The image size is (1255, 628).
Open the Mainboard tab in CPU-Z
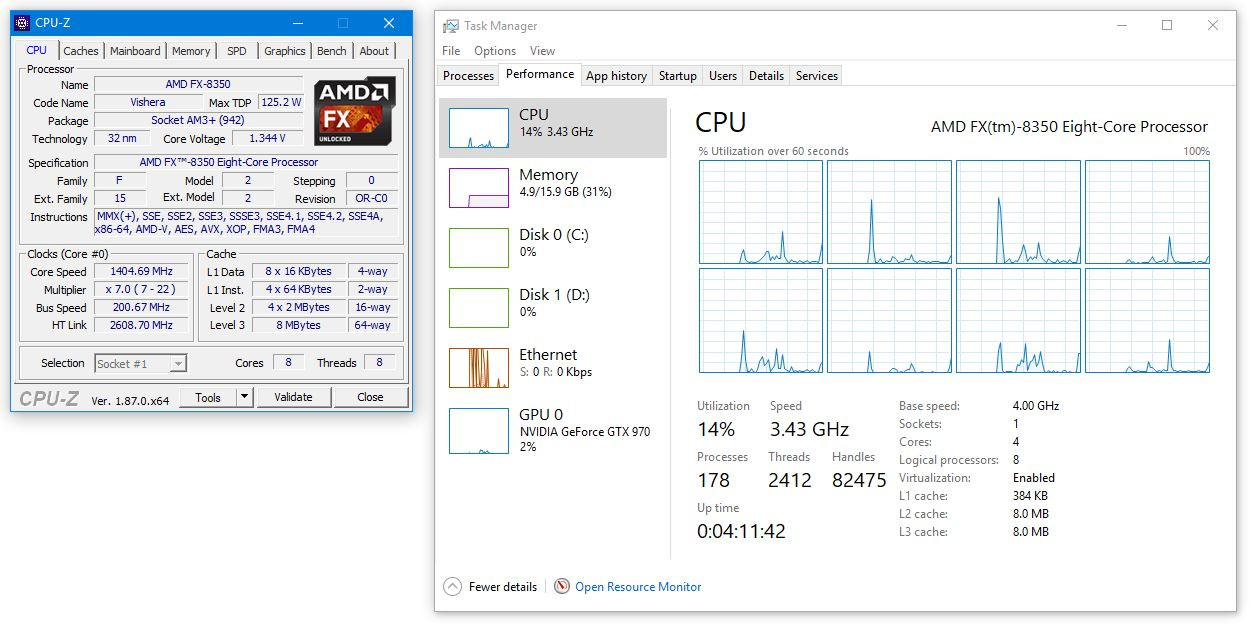pyautogui.click(x=135, y=51)
